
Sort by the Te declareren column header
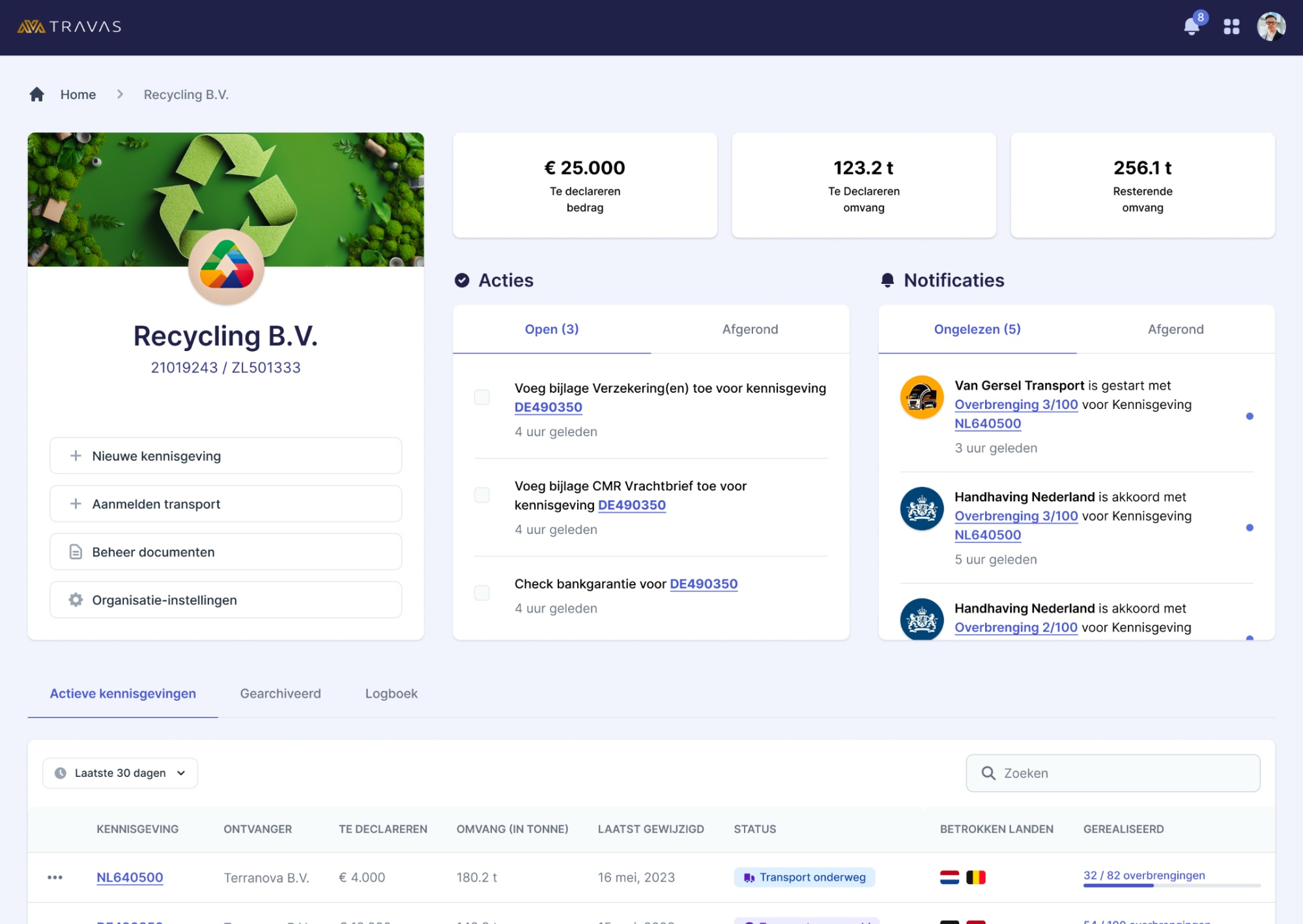pyautogui.click(x=387, y=837)
